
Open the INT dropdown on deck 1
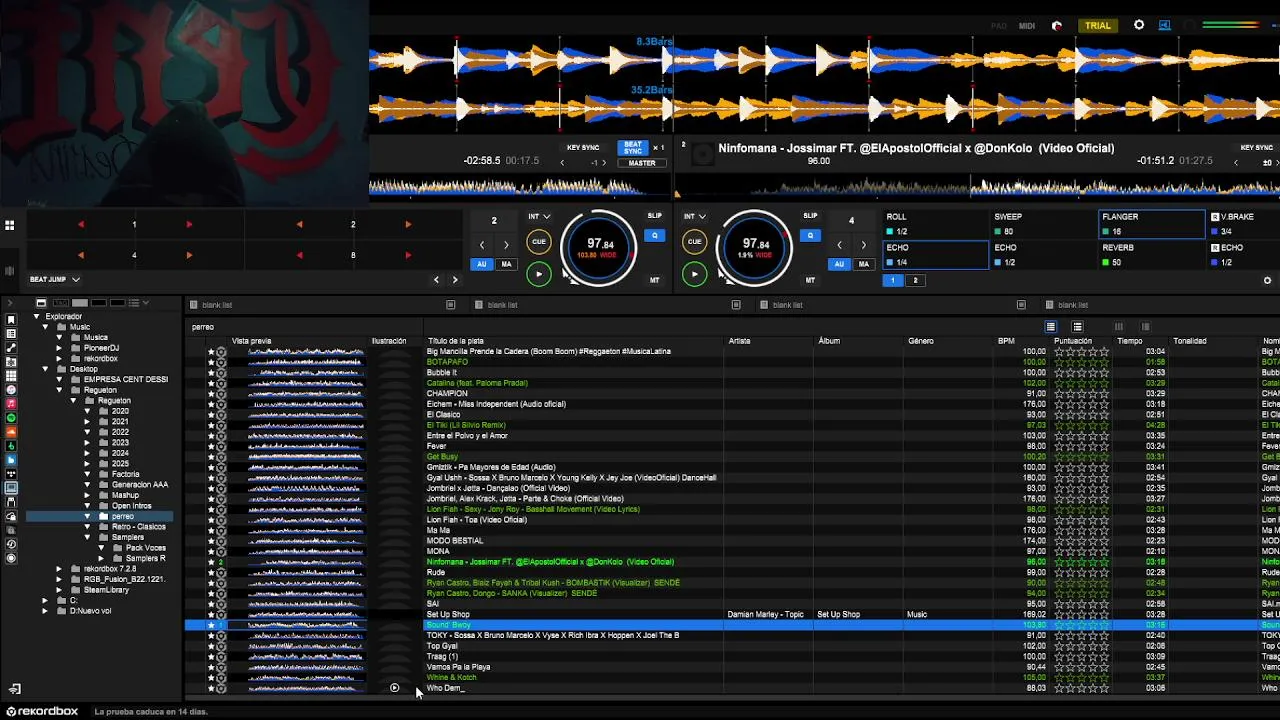[539, 216]
